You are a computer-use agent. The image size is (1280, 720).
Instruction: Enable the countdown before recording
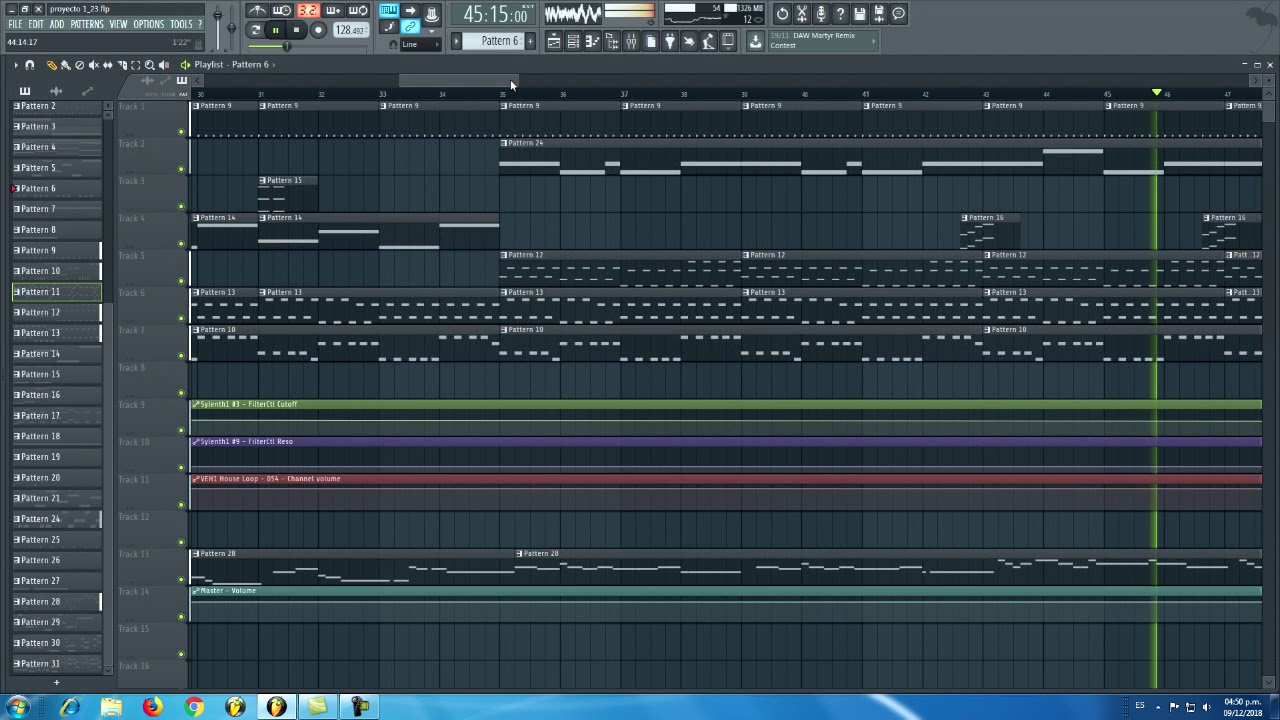pos(307,10)
